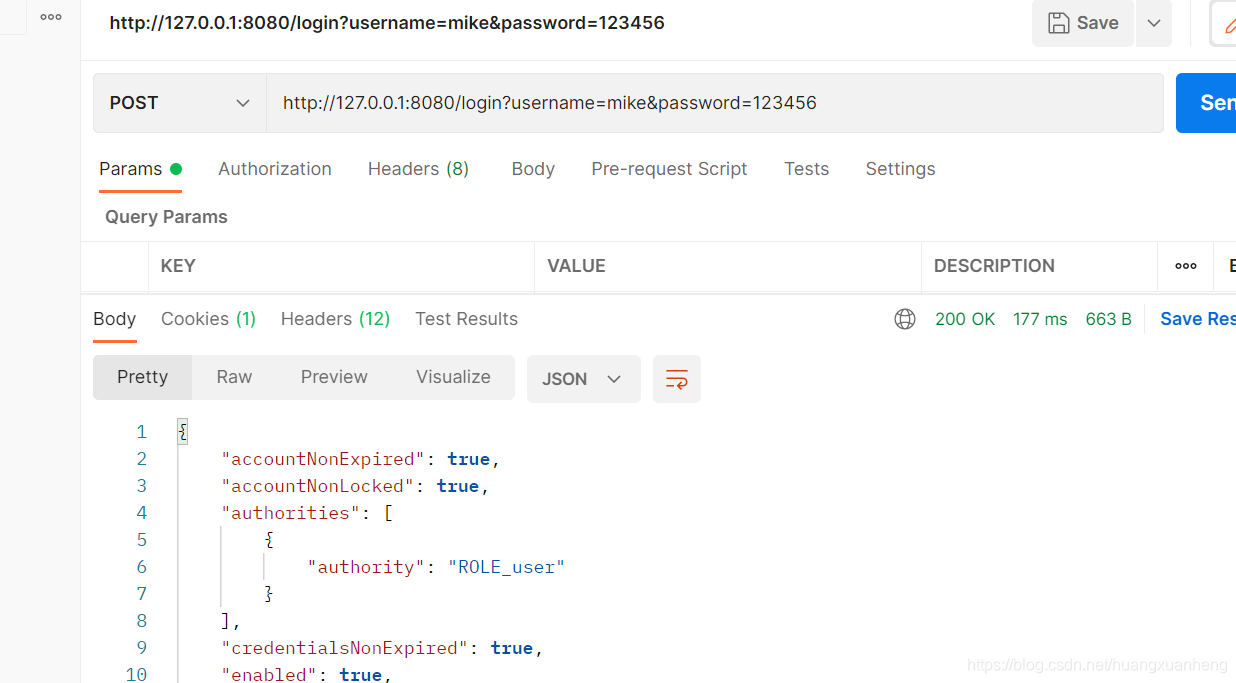
Task: Click the "ROLE_user" value in response
Action: [506, 567]
